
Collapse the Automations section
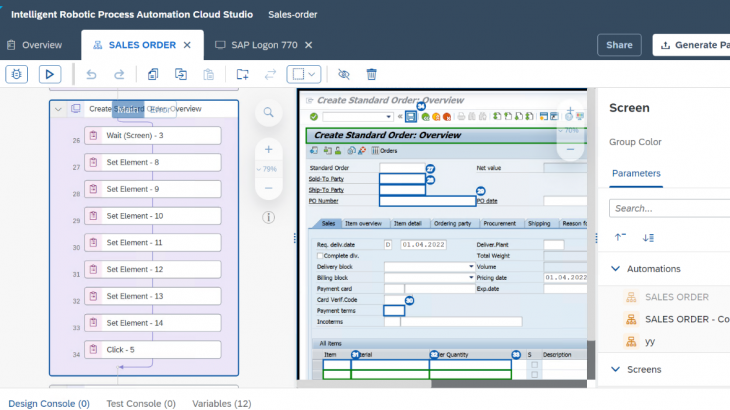pos(615,269)
